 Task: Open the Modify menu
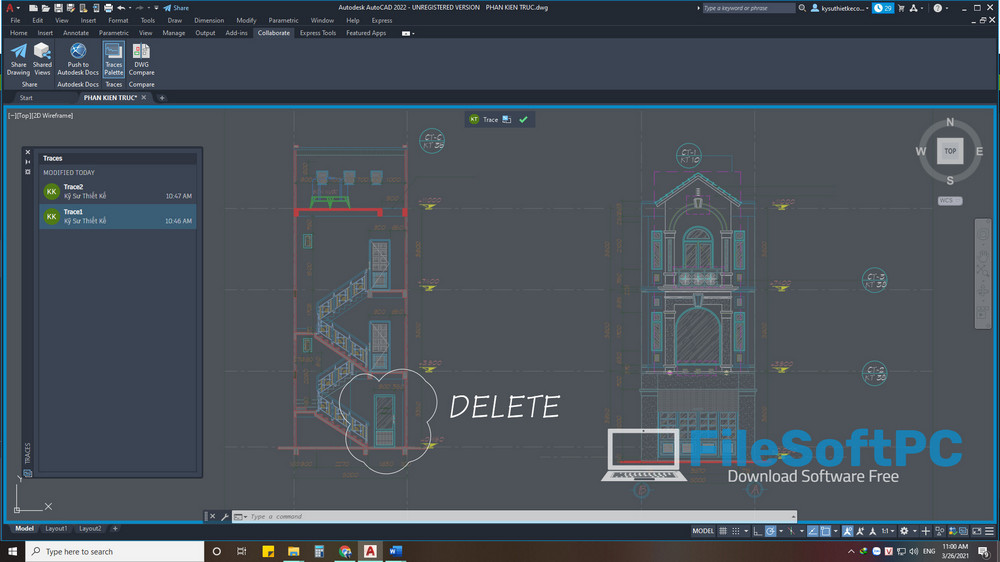click(x=246, y=20)
